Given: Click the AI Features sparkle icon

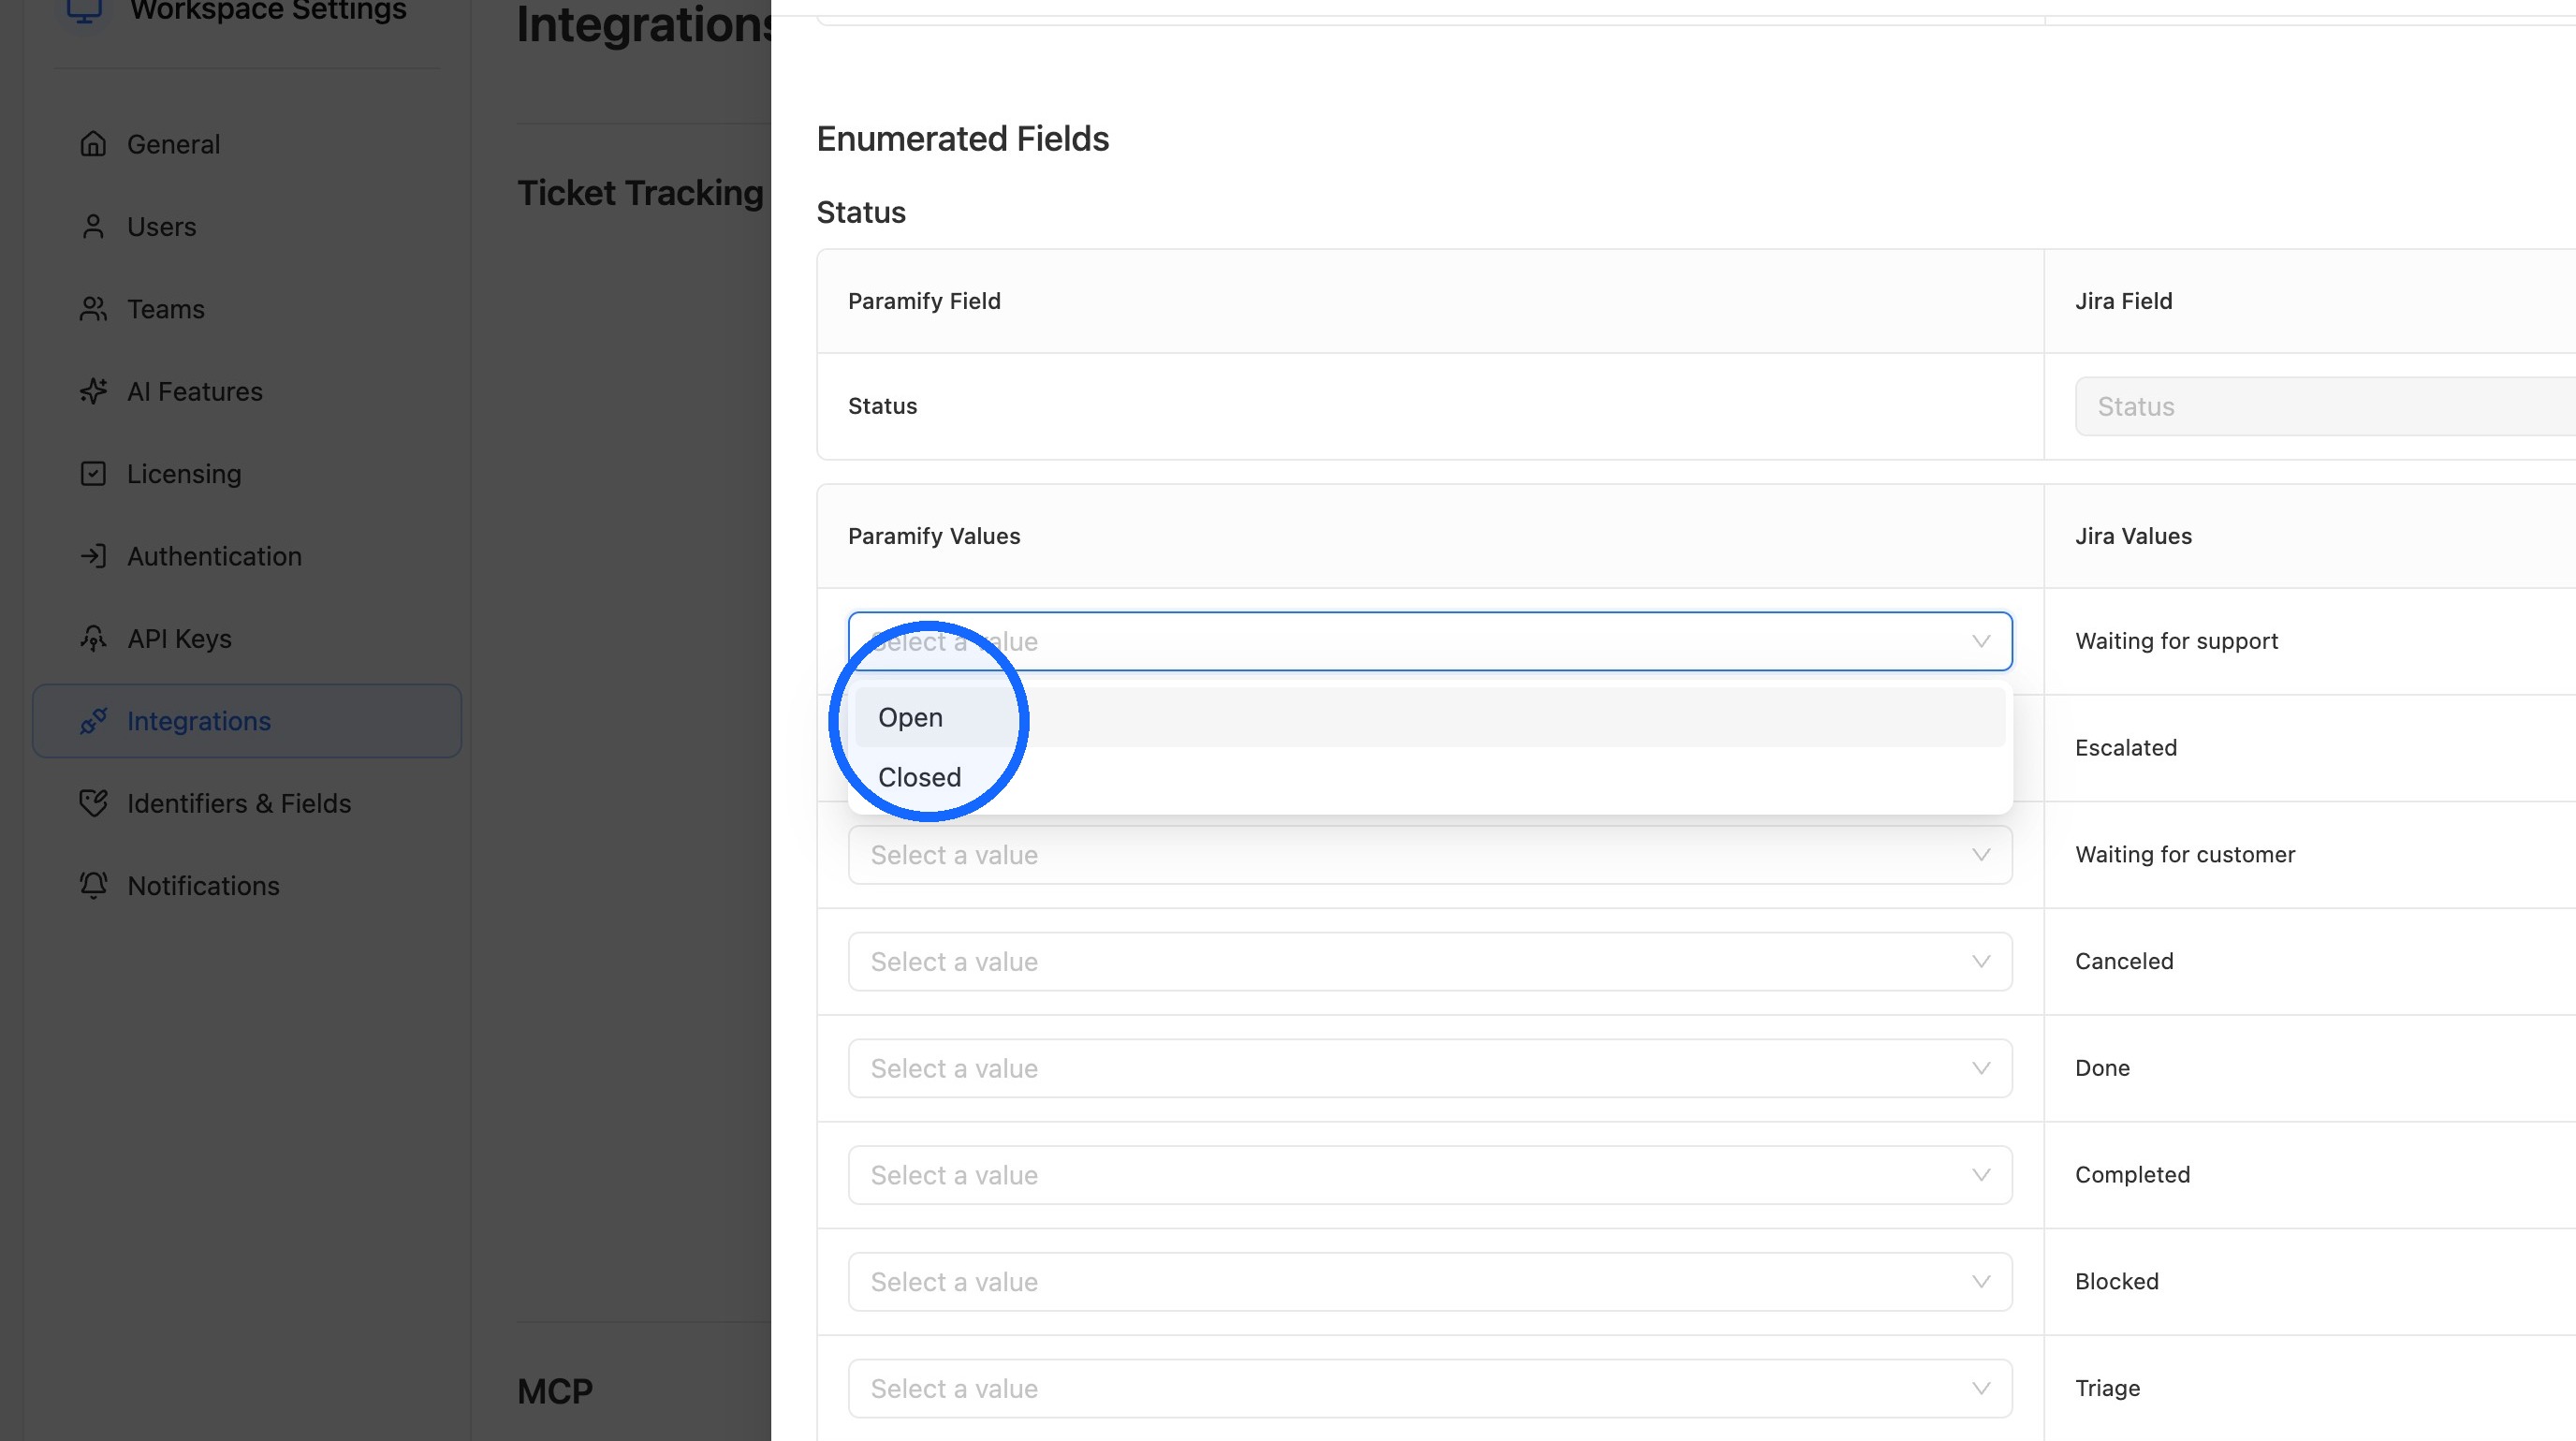Looking at the screenshot, I should click(93, 391).
